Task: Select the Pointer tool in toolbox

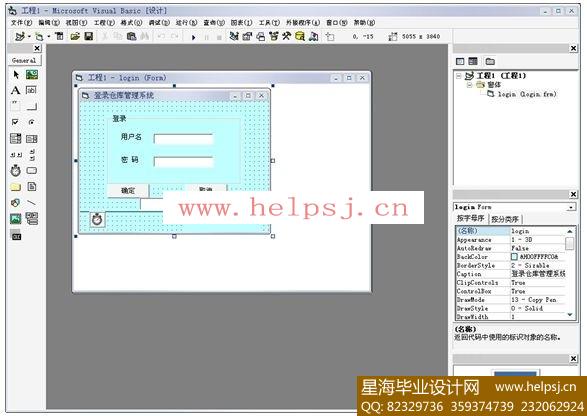Action: [x=16, y=75]
